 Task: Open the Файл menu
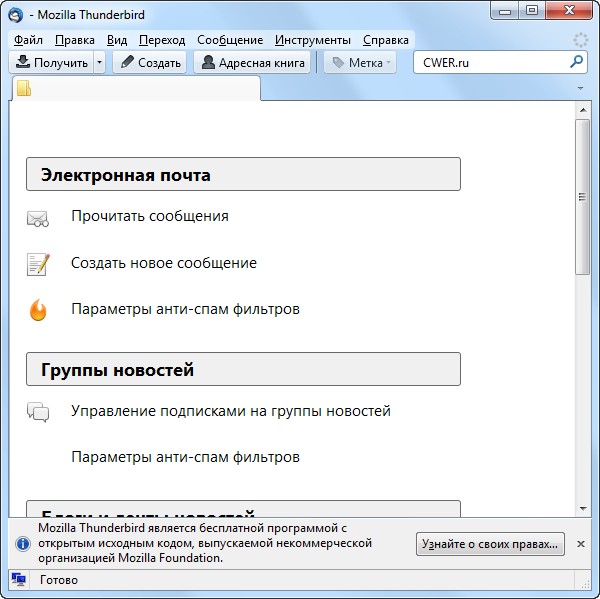29,40
